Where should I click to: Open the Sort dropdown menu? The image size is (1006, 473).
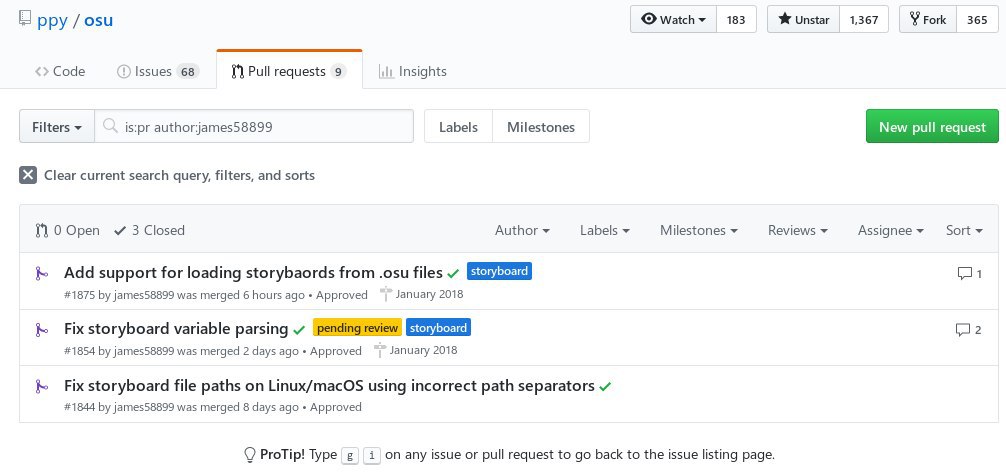(x=964, y=230)
